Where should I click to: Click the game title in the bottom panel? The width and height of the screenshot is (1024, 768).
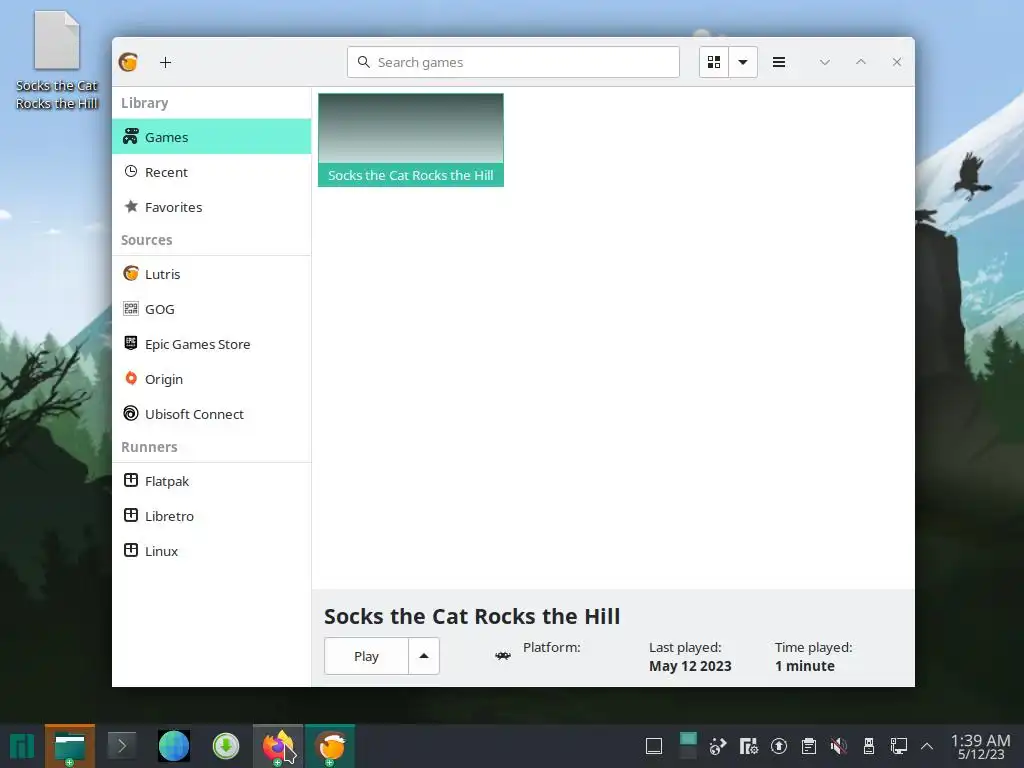tap(472, 616)
